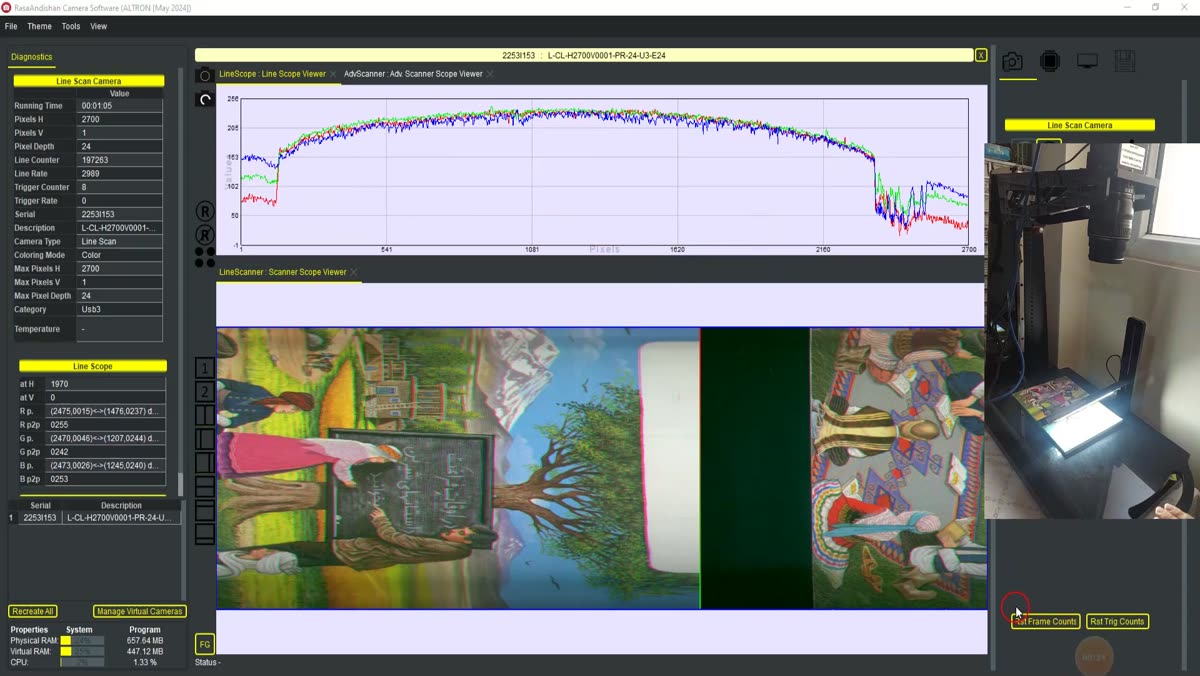Click the floppy disk save icon tab
This screenshot has height=676, width=1200.
1125,62
